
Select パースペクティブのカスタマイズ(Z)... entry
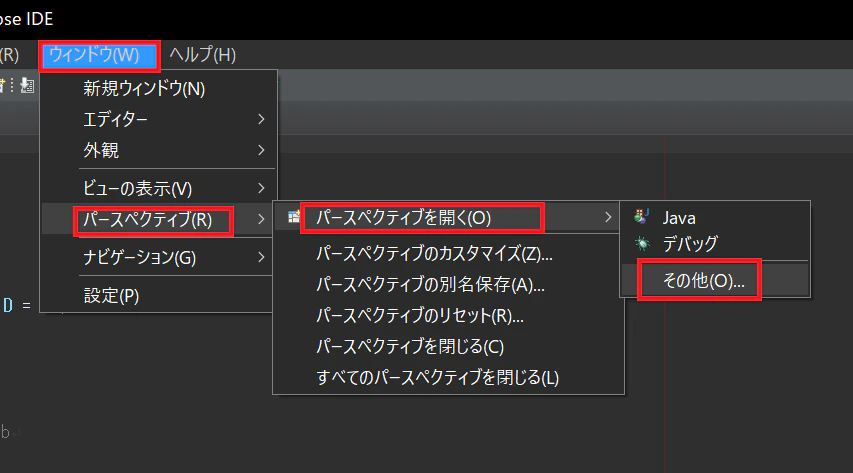tap(448, 254)
